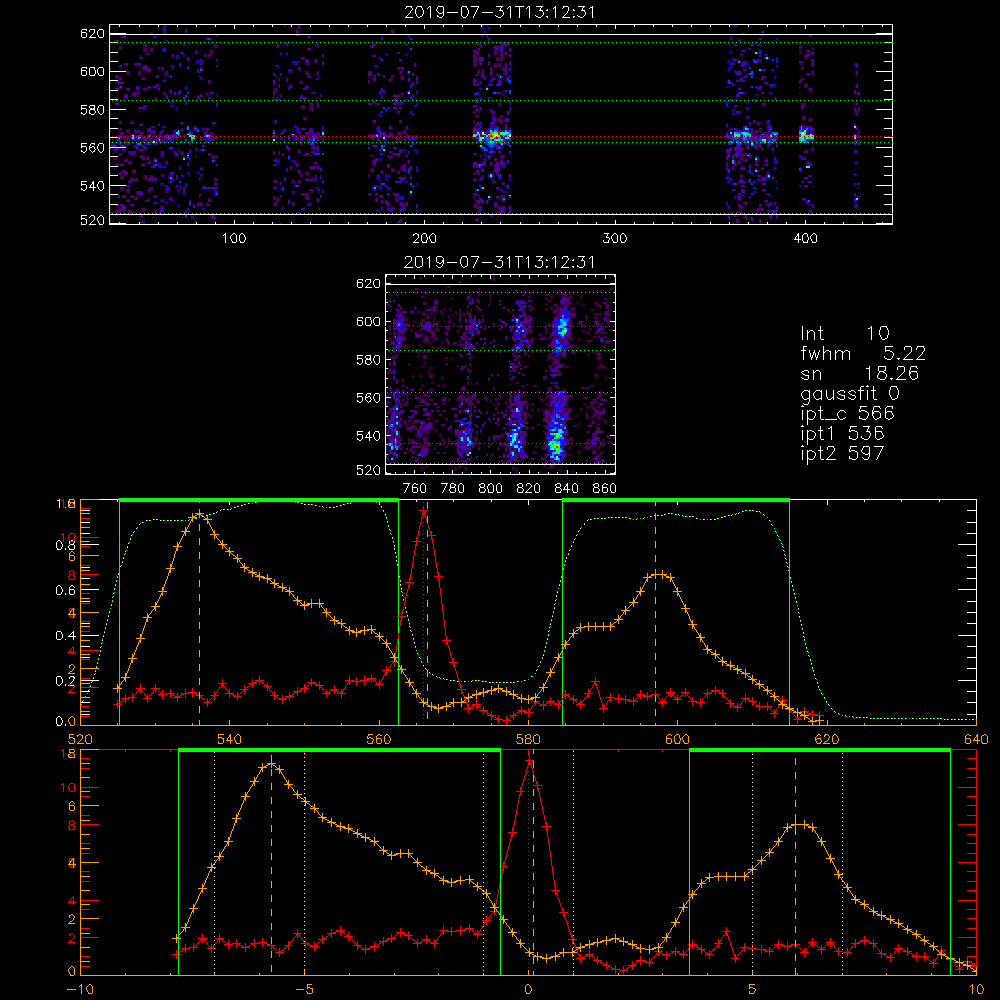
Task: Click x-axis label 640 of upper line plot
Action: pyautogui.click(x=976, y=739)
